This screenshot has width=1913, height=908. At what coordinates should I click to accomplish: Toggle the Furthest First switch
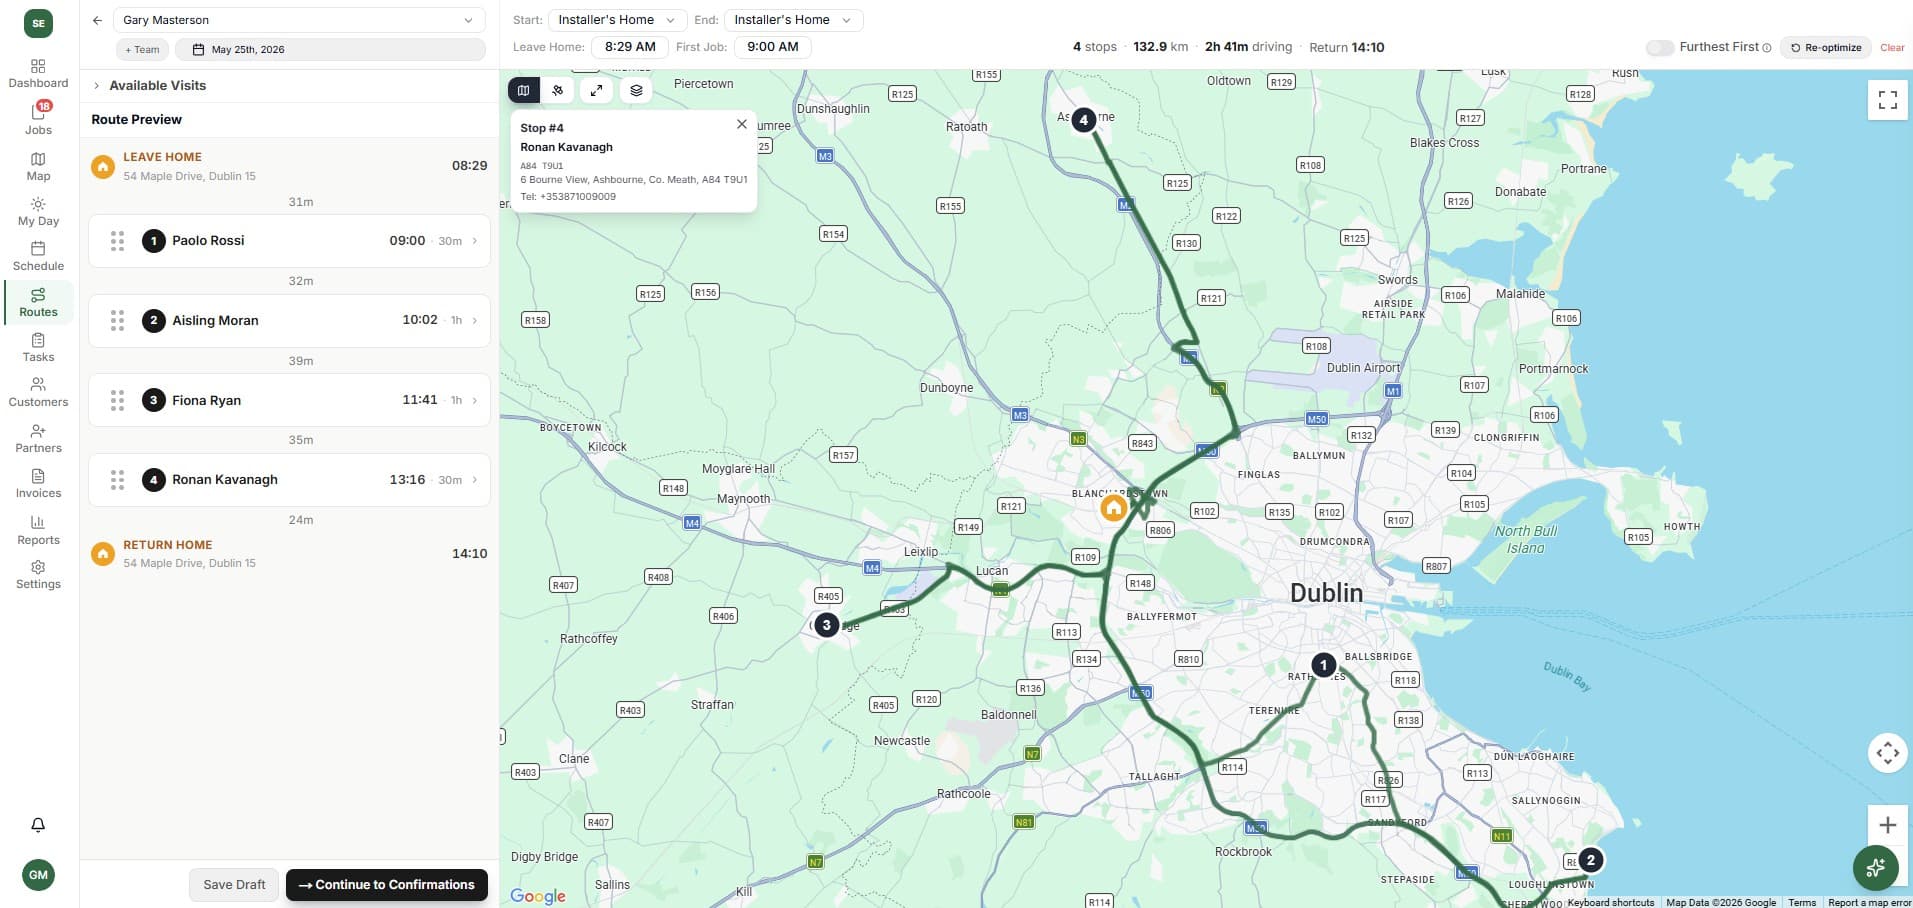[1660, 48]
